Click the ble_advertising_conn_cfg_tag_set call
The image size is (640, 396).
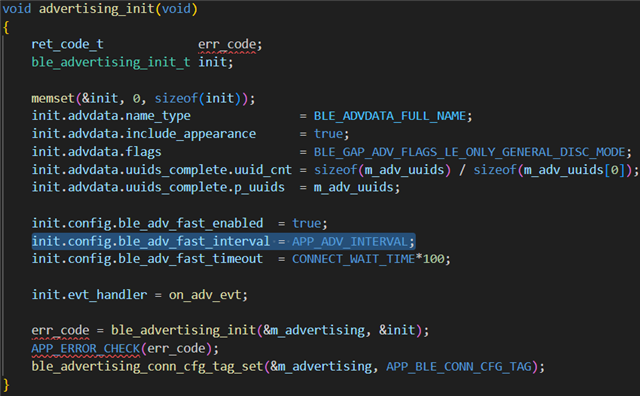point(147,366)
